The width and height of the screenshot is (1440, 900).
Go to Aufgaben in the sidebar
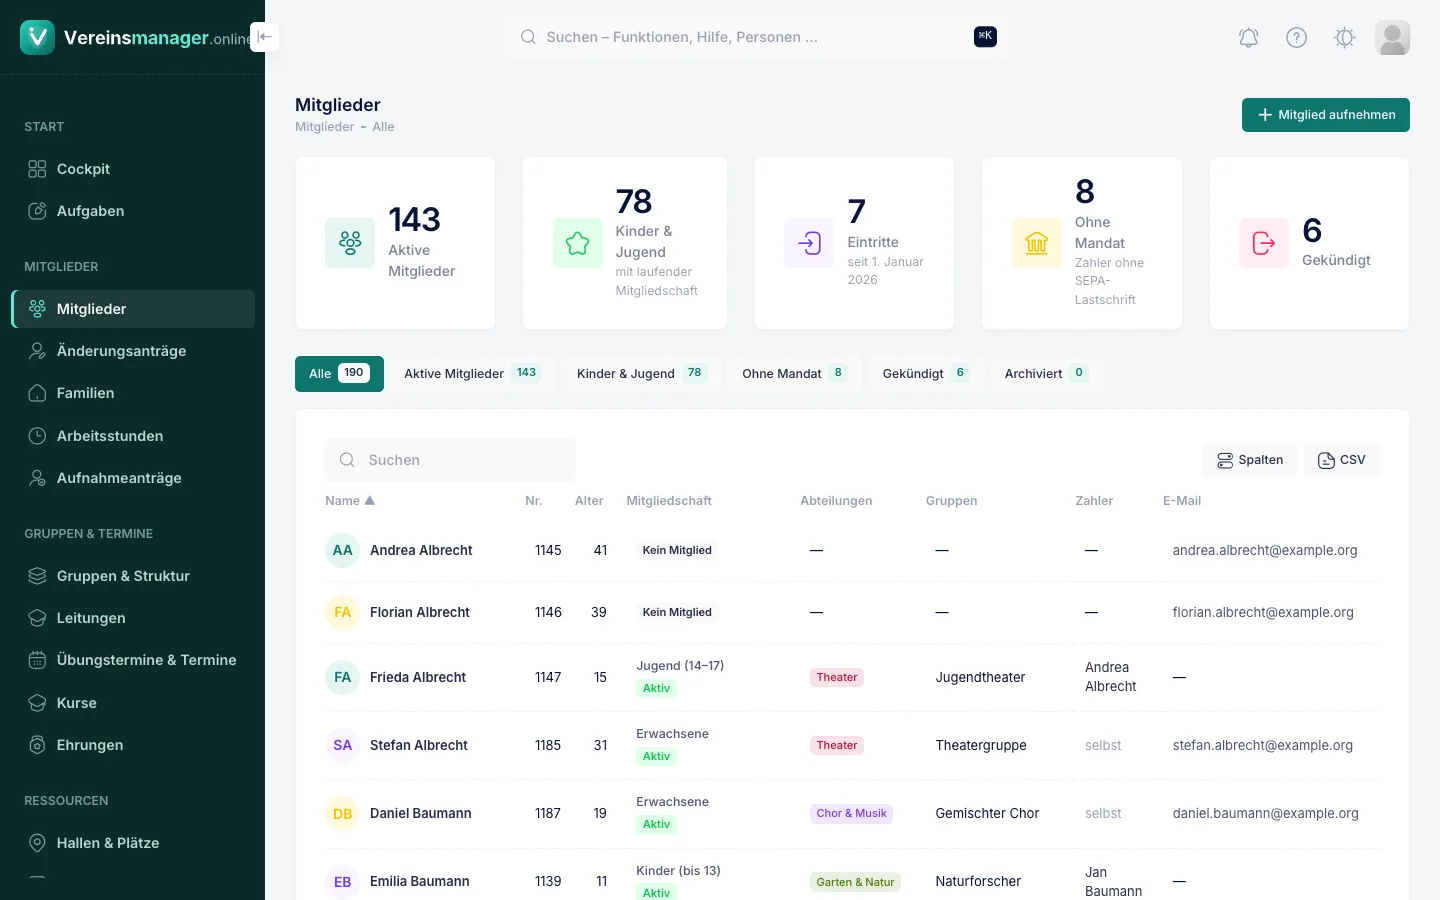[133, 211]
